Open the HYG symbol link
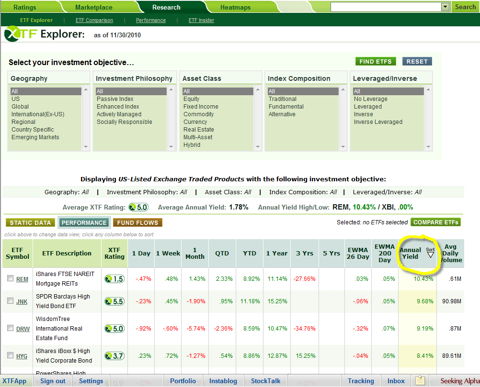 [x=22, y=356]
